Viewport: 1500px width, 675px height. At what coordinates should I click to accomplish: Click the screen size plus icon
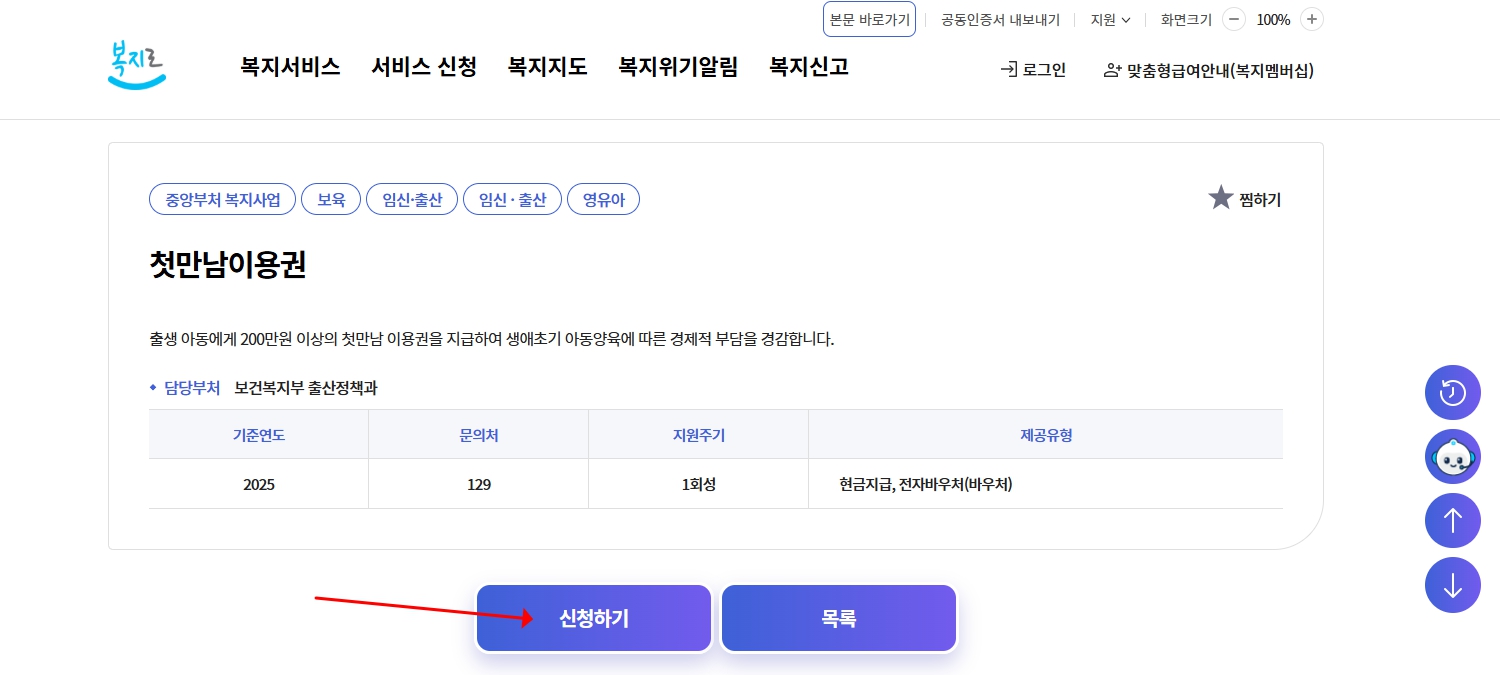(x=1311, y=19)
